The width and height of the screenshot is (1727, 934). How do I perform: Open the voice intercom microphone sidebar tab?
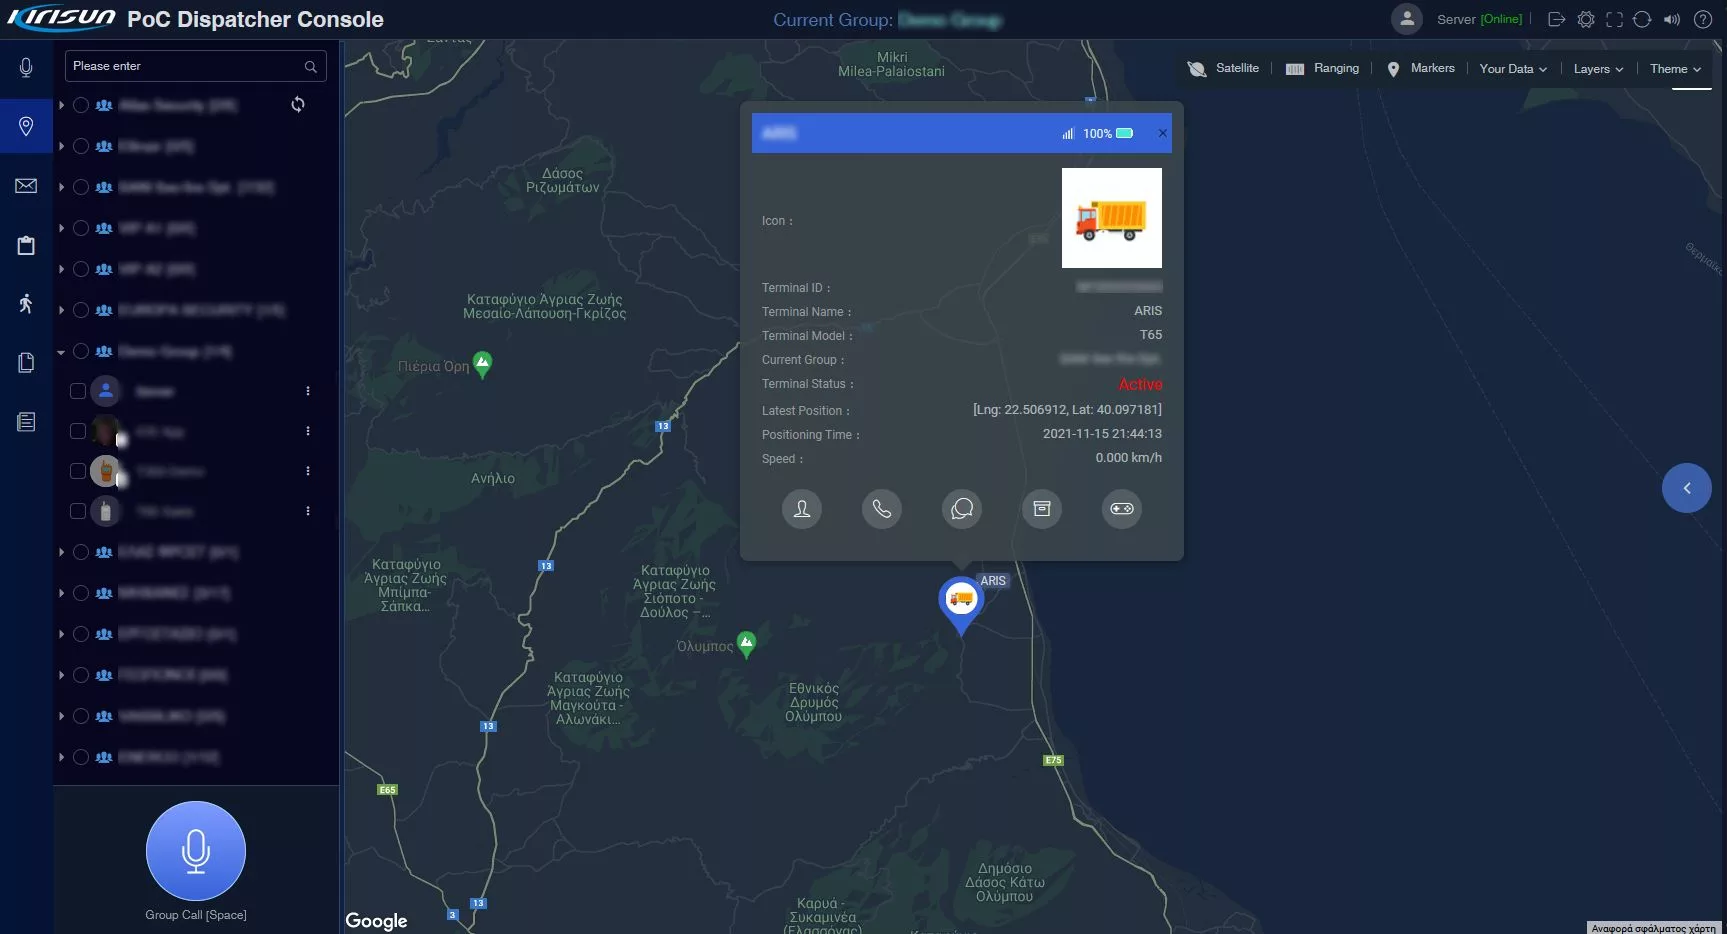point(26,67)
